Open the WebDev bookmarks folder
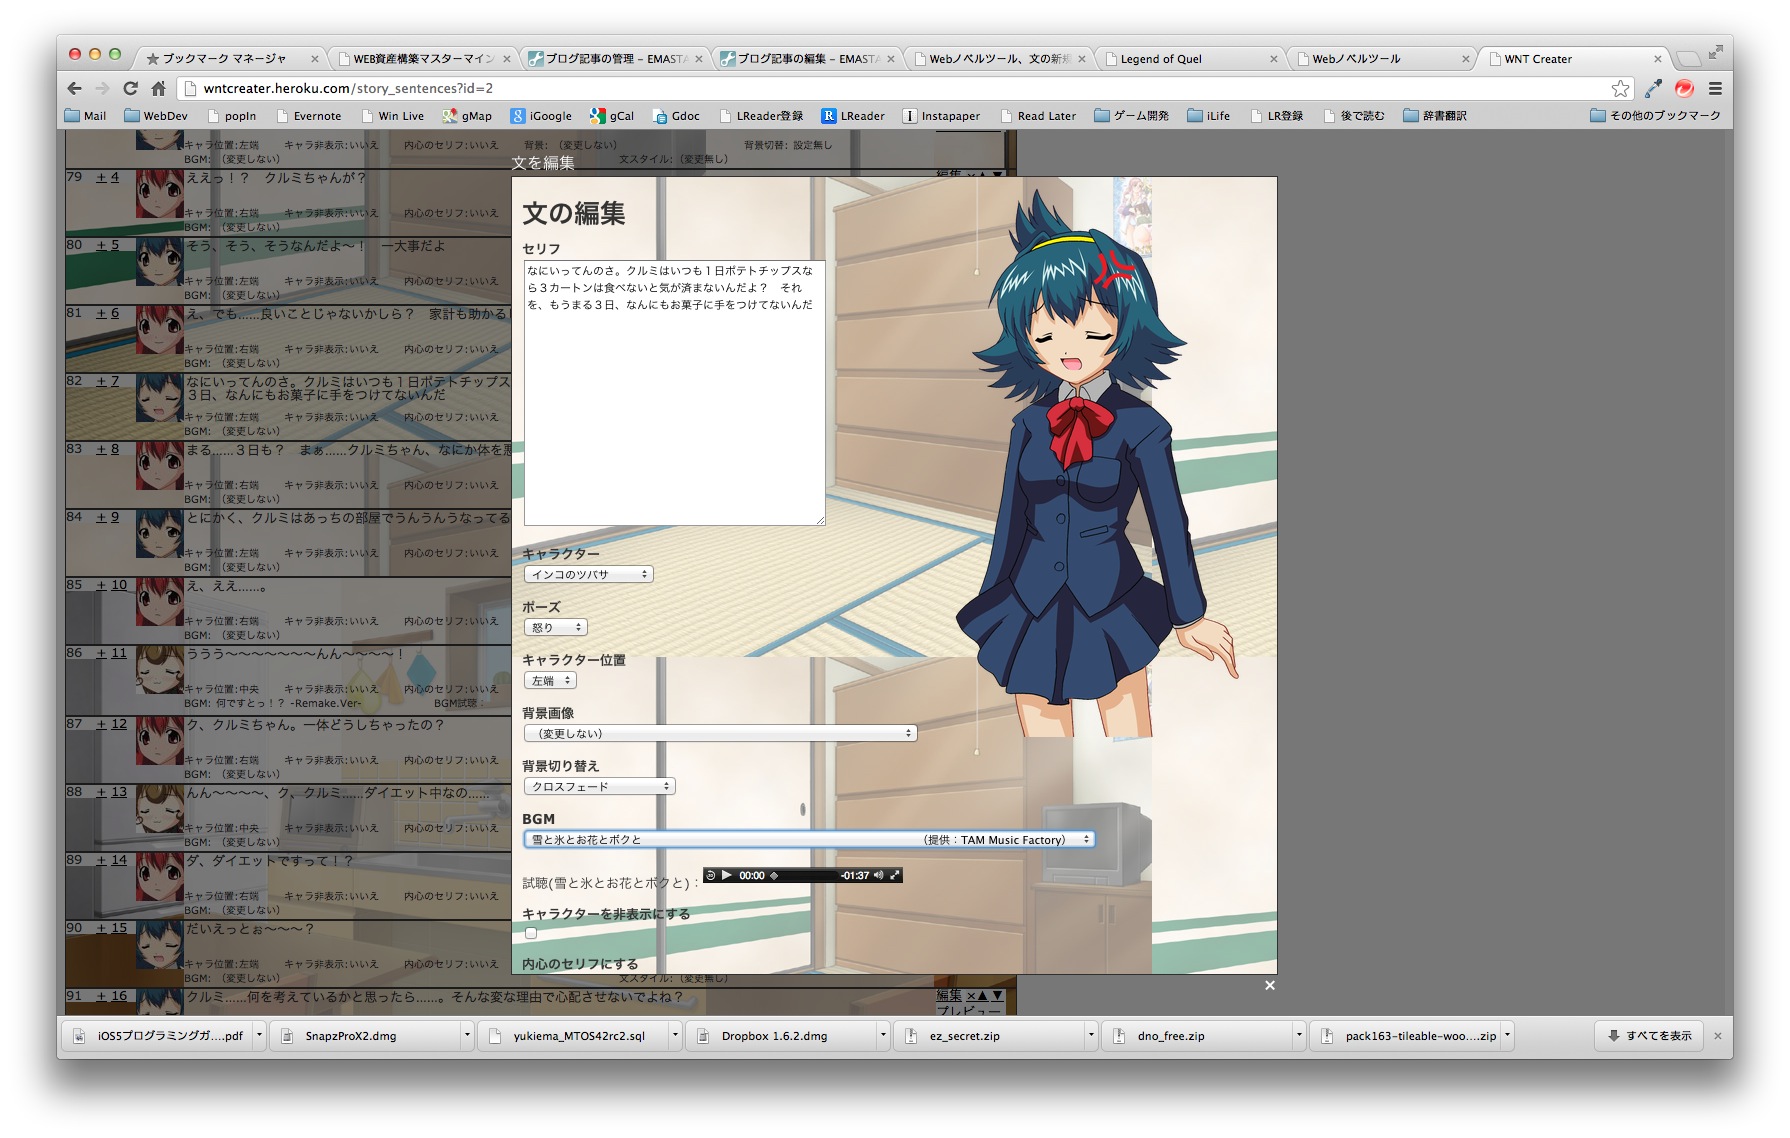This screenshot has height=1138, width=1790. point(156,116)
